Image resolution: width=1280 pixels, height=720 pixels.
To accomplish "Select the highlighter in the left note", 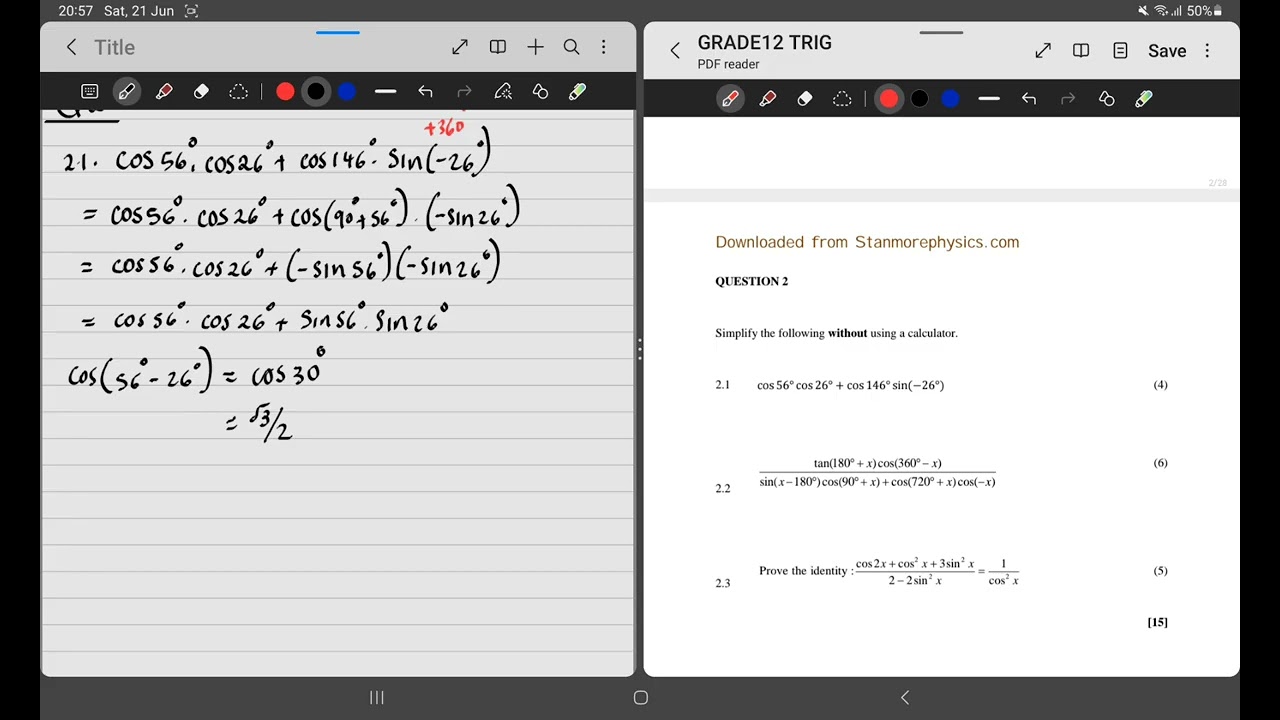I will coord(164,92).
